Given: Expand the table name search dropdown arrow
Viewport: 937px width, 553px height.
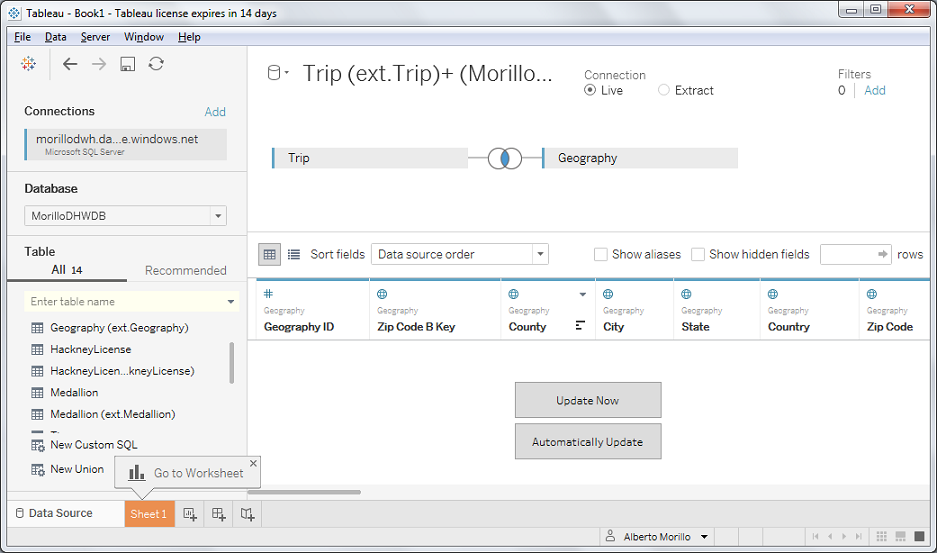Looking at the screenshot, I should (x=231, y=302).
